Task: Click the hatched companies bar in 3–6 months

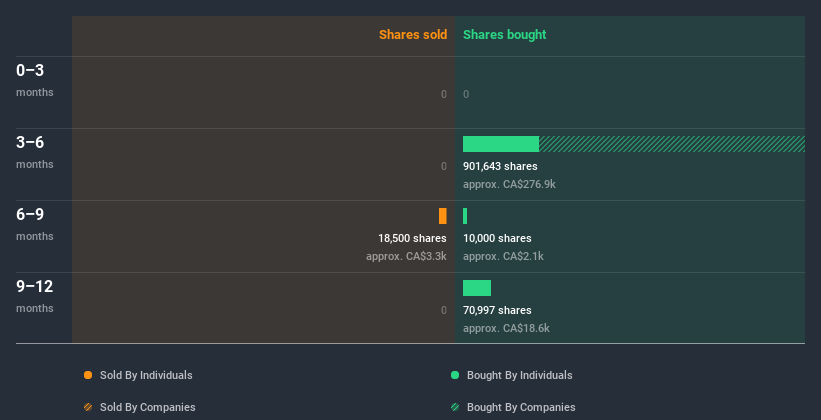Action: point(671,144)
